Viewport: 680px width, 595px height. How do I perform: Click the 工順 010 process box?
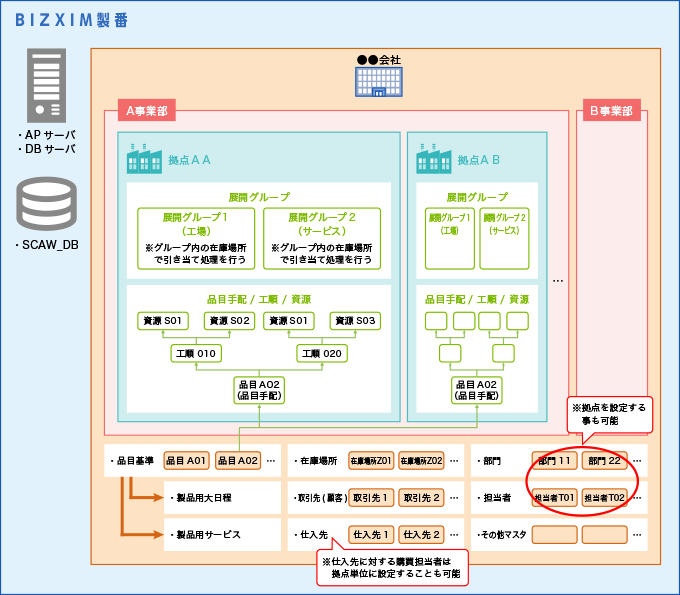196,353
